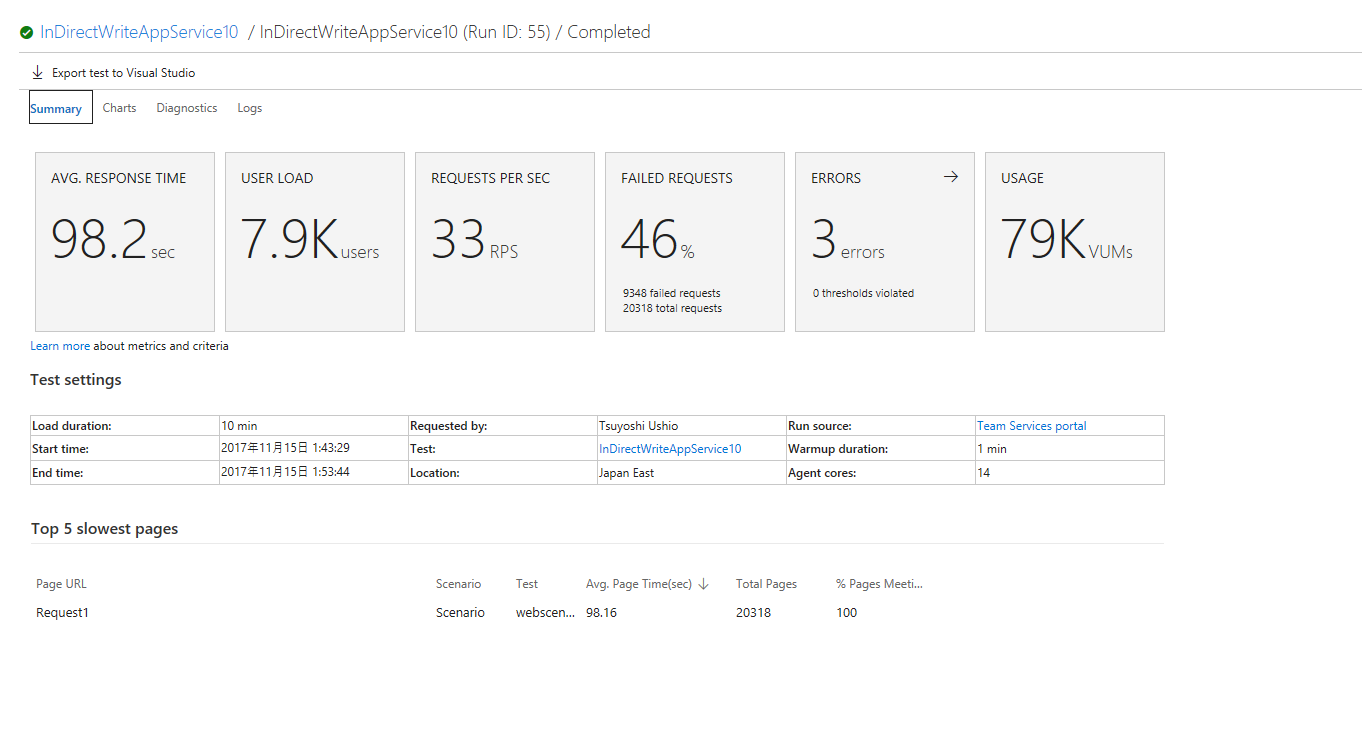The width and height of the screenshot is (1362, 747).
Task: Open the Diagnostics tab
Action: pos(186,107)
